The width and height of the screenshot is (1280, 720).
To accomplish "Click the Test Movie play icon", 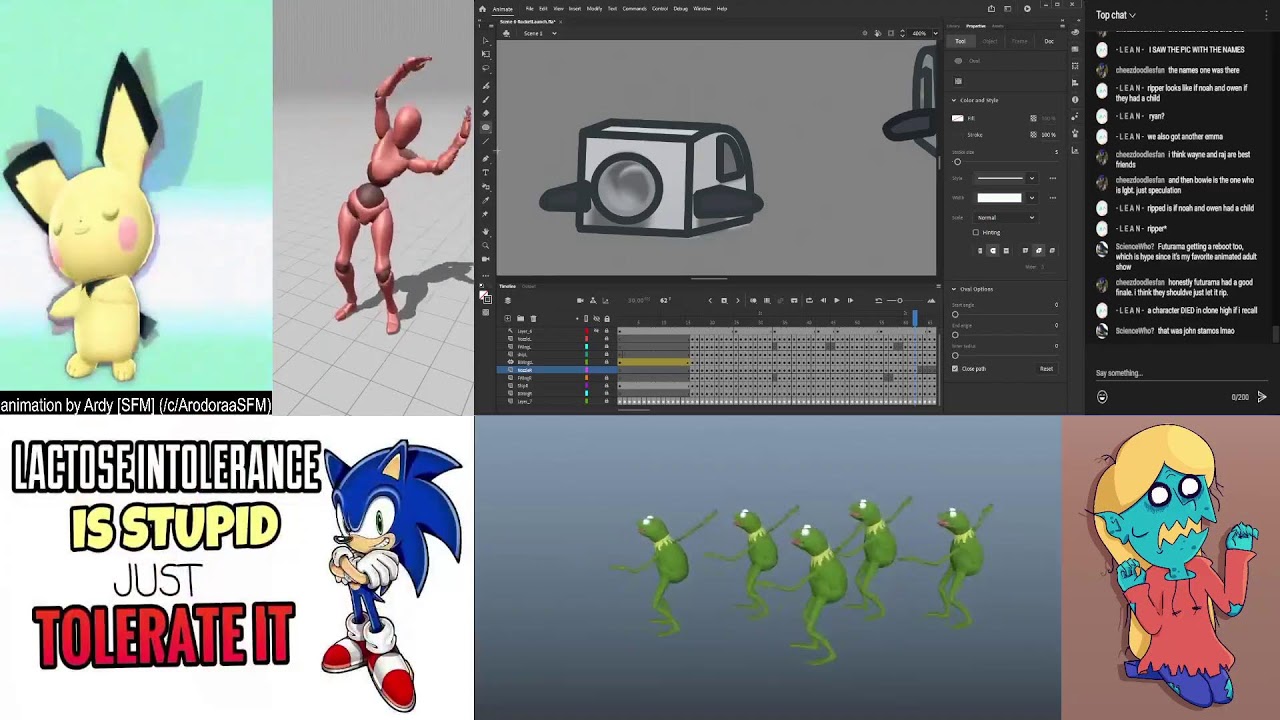I will (x=1027, y=8).
